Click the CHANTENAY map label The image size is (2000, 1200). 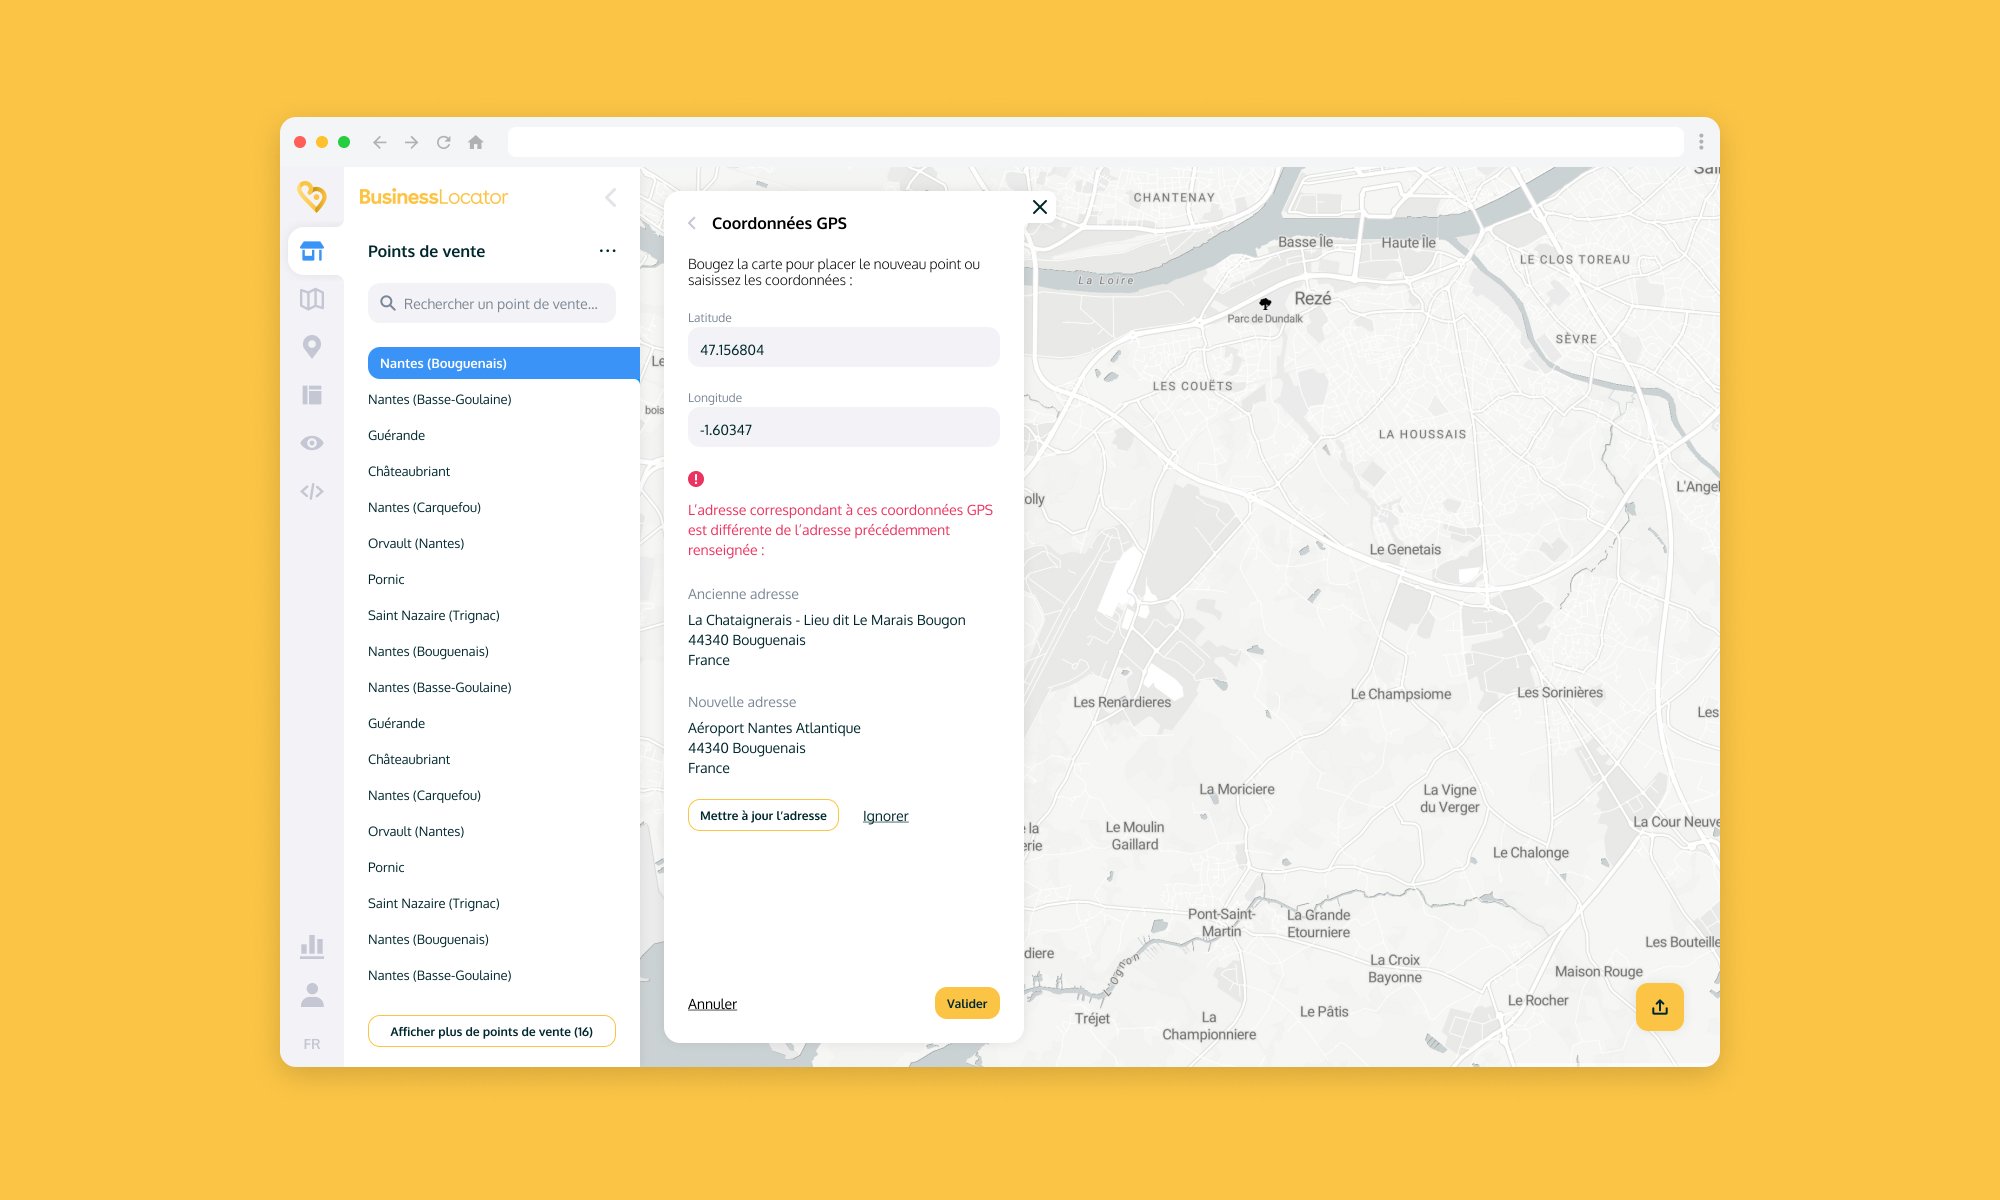coord(1174,197)
